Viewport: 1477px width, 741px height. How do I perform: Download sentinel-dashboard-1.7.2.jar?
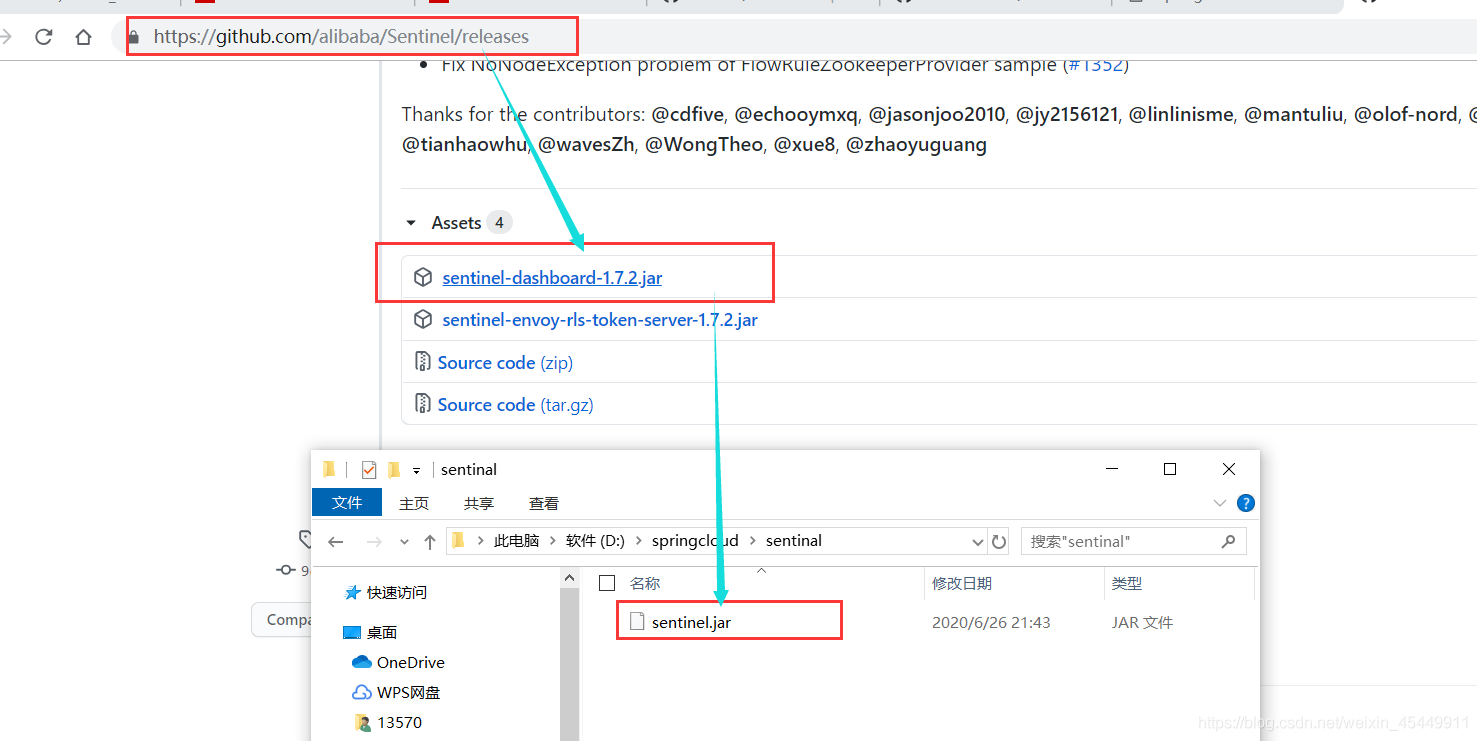552,278
